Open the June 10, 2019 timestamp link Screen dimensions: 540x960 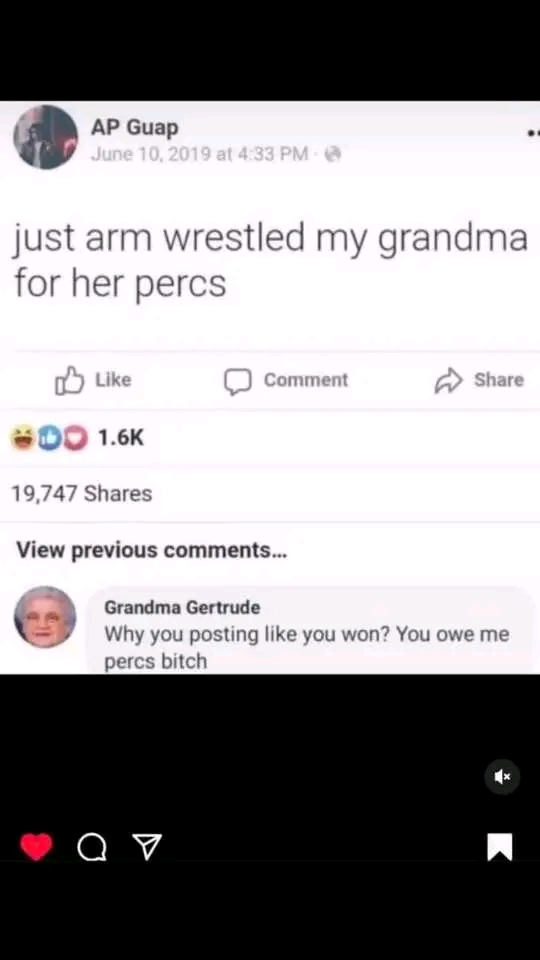tap(200, 154)
